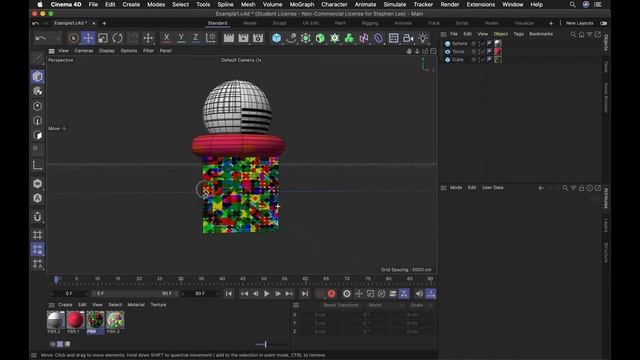Open viewport Cameras menu

click(x=84, y=51)
